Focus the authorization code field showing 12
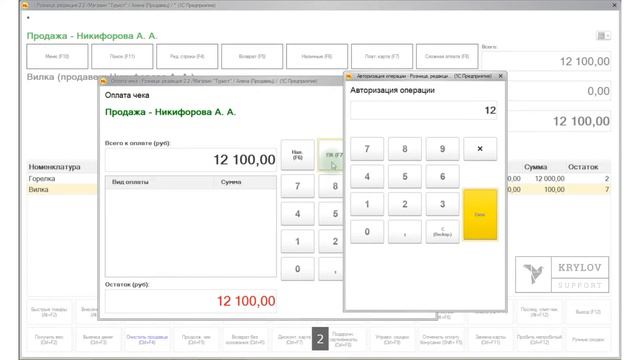 click(424, 110)
